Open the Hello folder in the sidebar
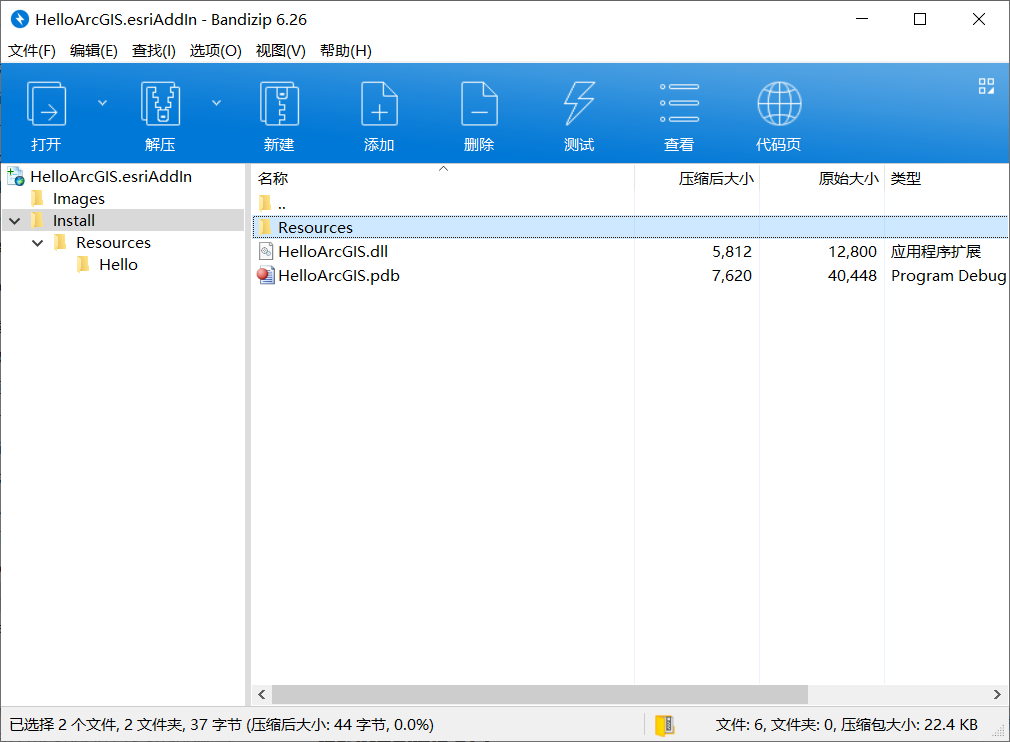The height and width of the screenshot is (742, 1010). (118, 264)
